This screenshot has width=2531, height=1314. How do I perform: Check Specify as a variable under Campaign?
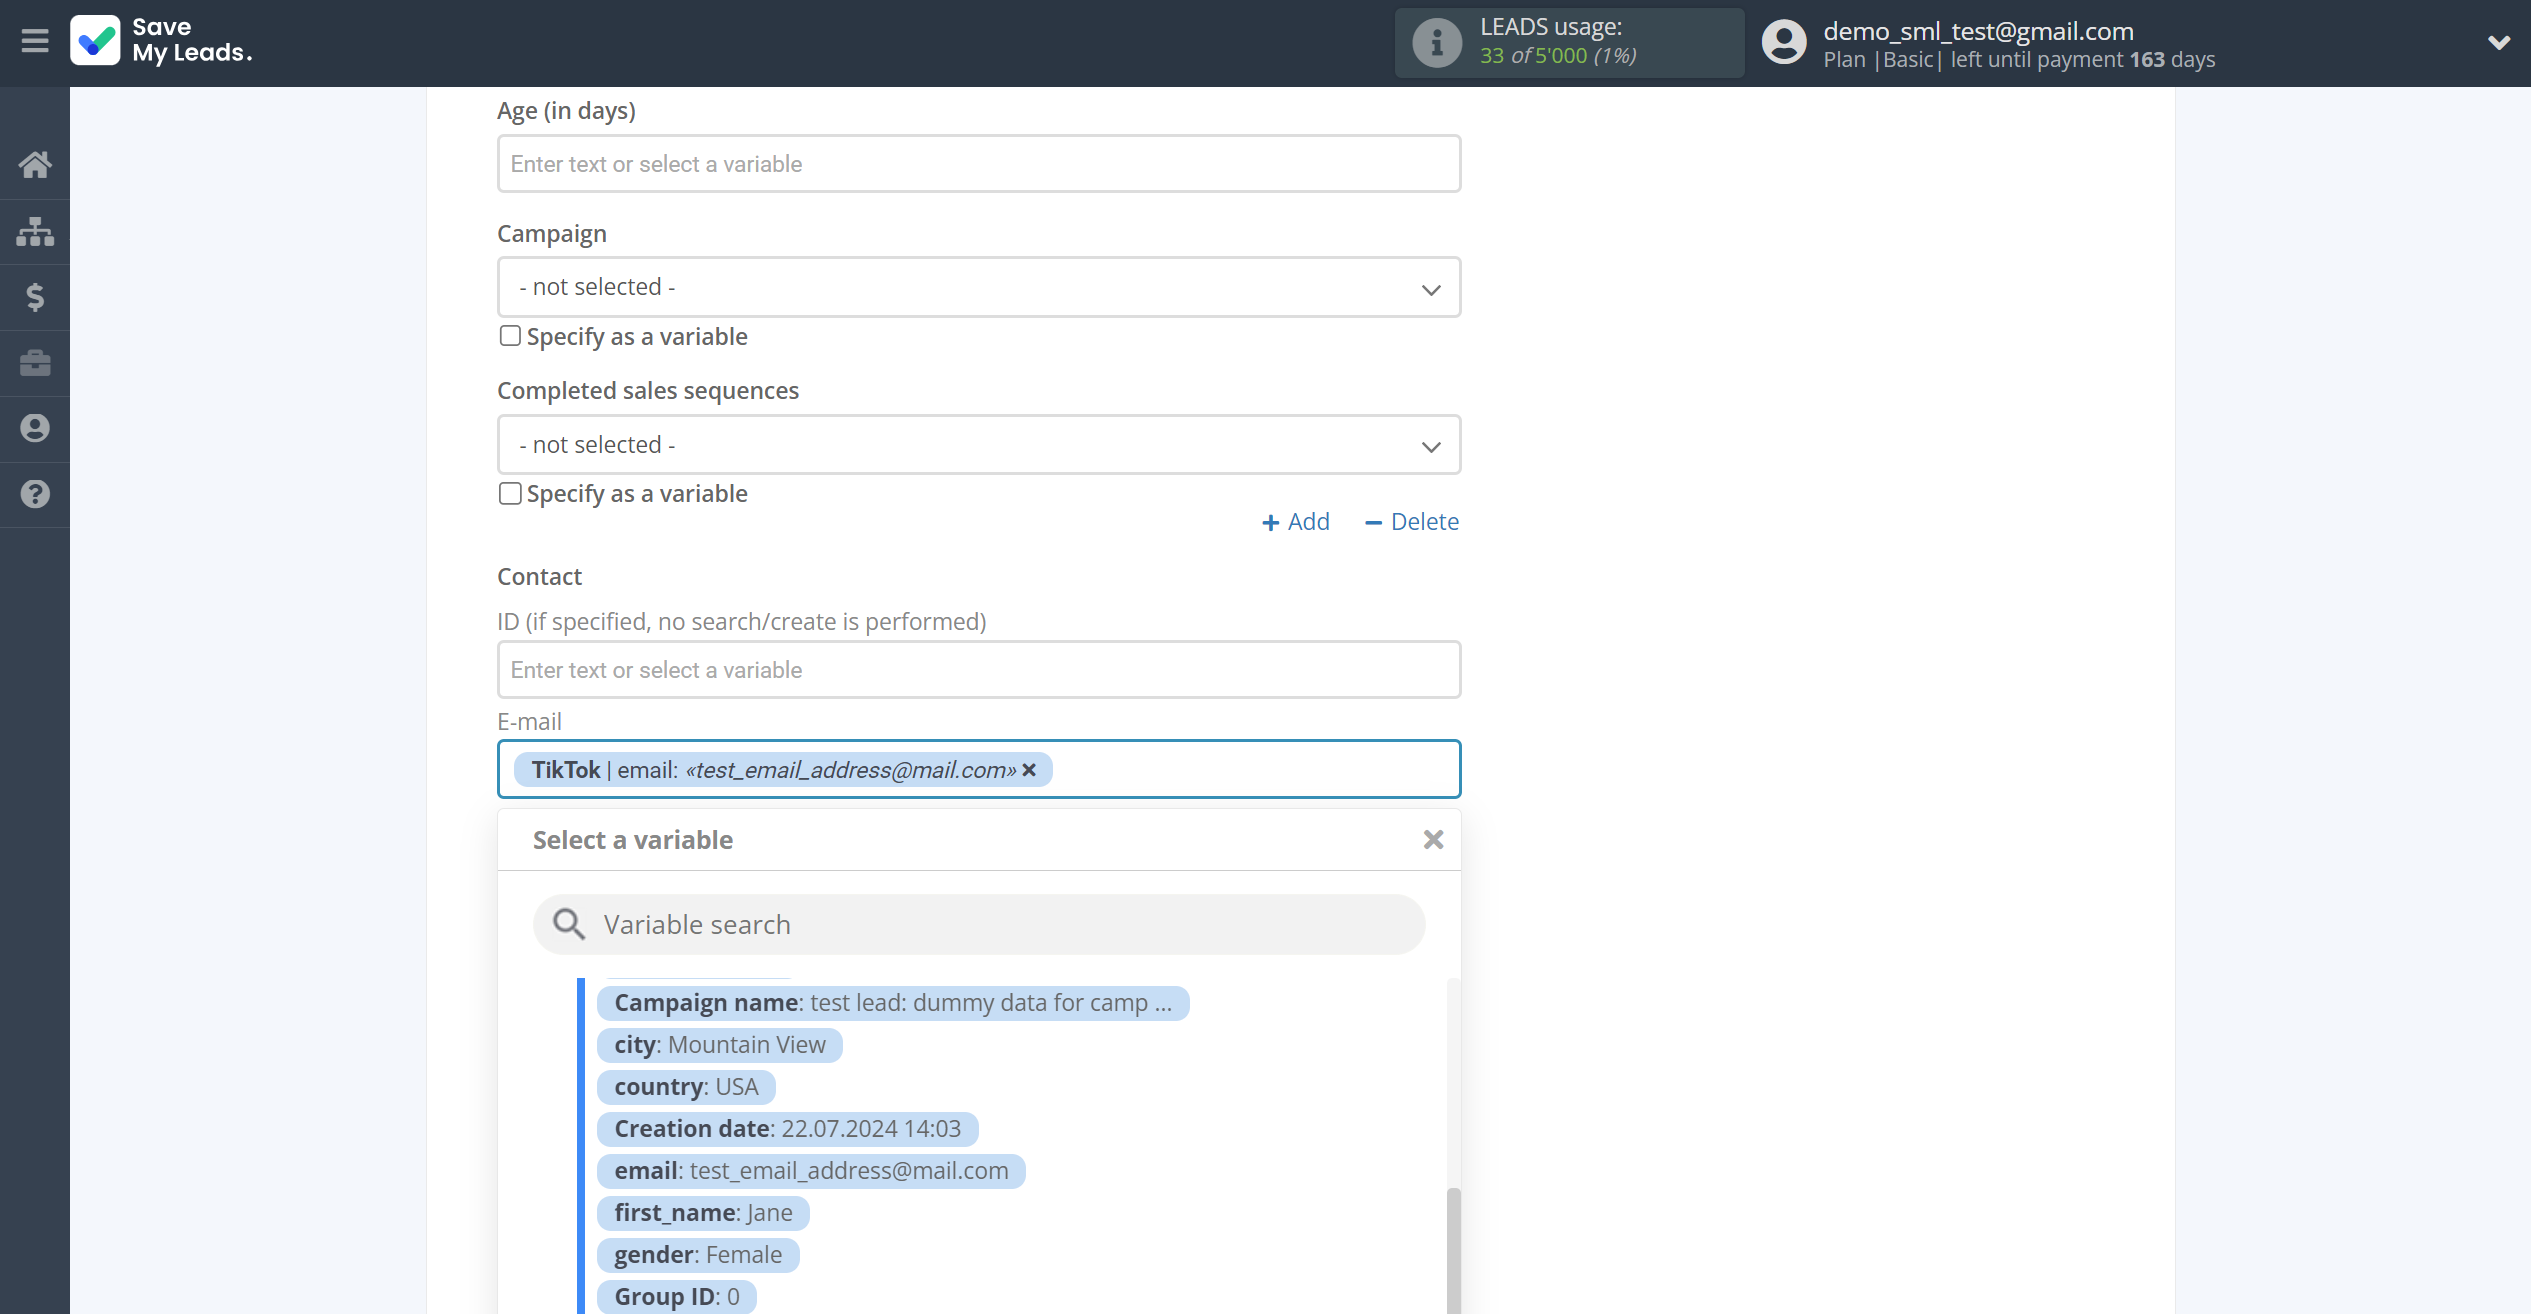point(510,336)
